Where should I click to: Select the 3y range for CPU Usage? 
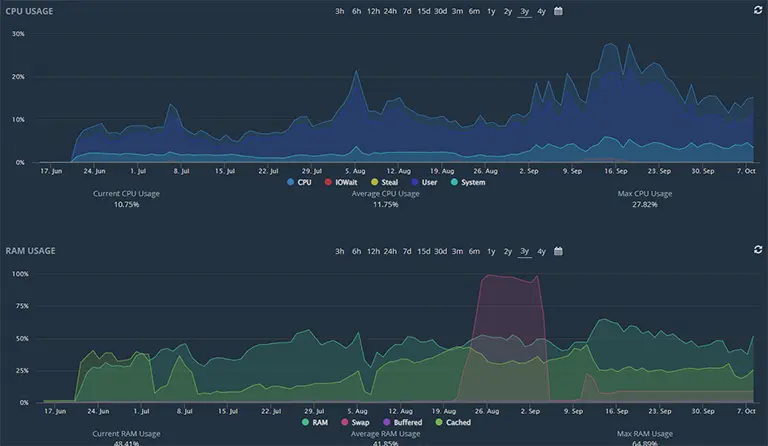524,11
